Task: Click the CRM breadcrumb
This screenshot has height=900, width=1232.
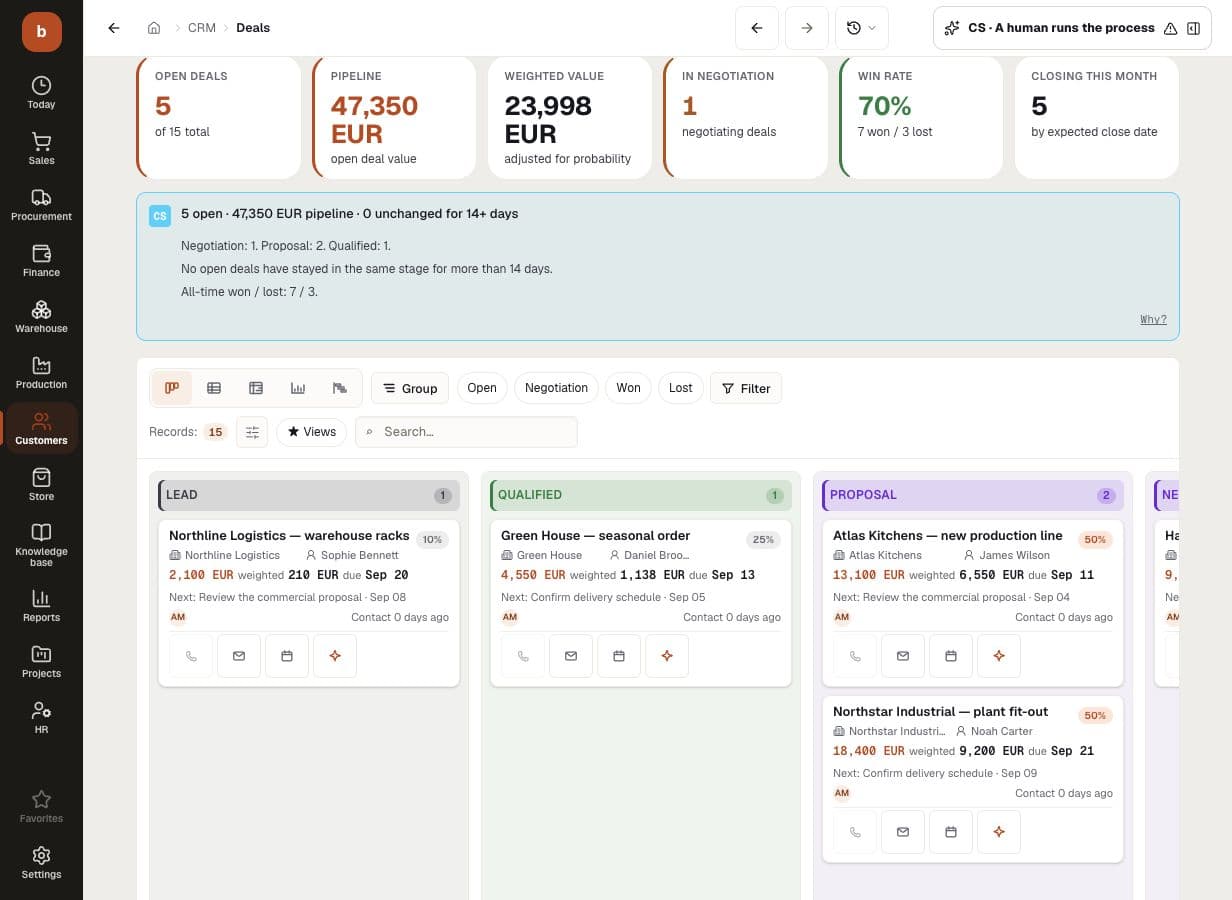Action: click(x=202, y=28)
